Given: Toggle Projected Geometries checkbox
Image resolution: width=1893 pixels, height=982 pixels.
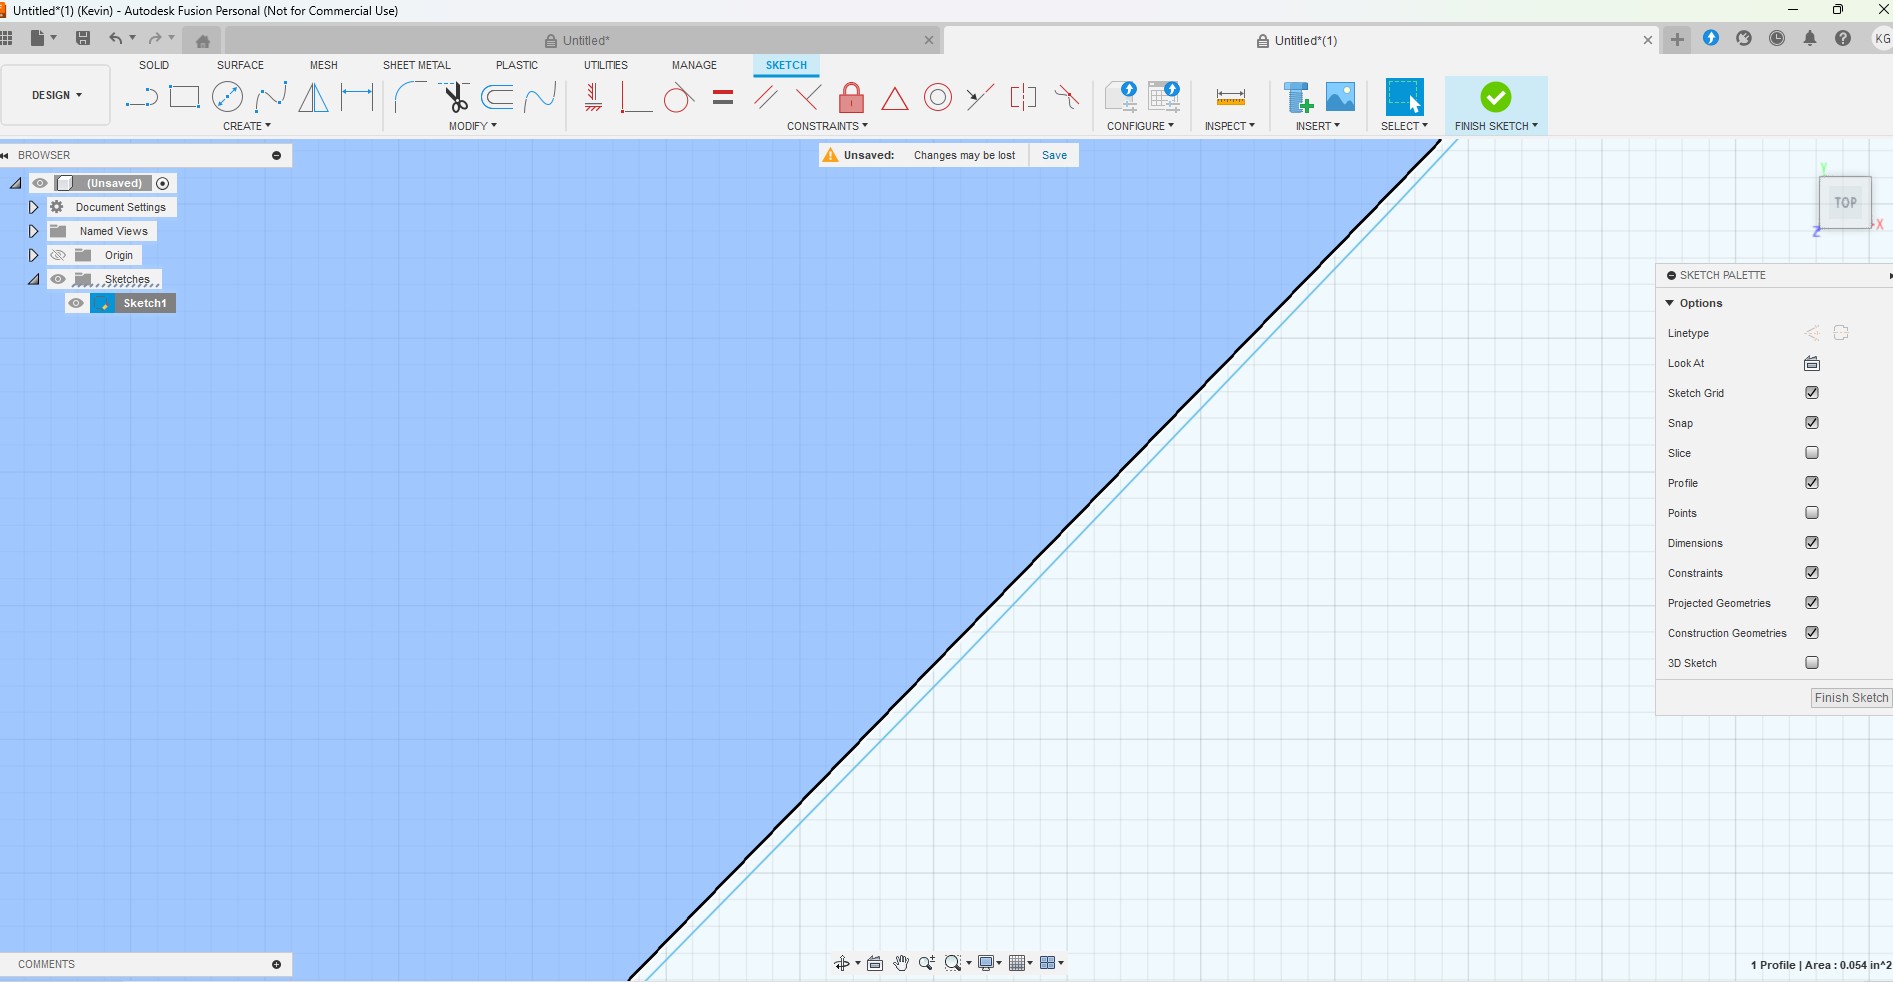Looking at the screenshot, I should click(1812, 603).
